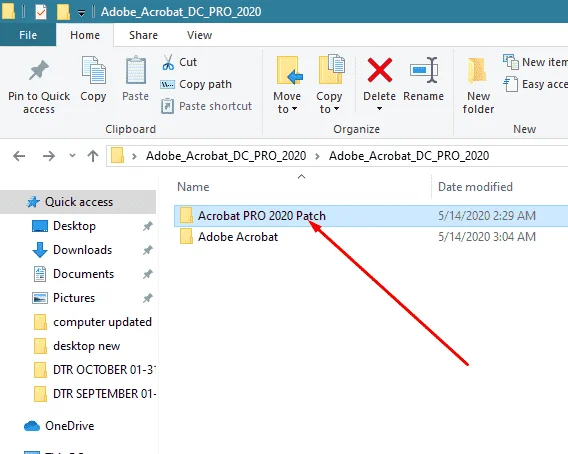Screen dimensions: 568x454
Task: Open Desktop in navigation pane
Action: (74, 226)
